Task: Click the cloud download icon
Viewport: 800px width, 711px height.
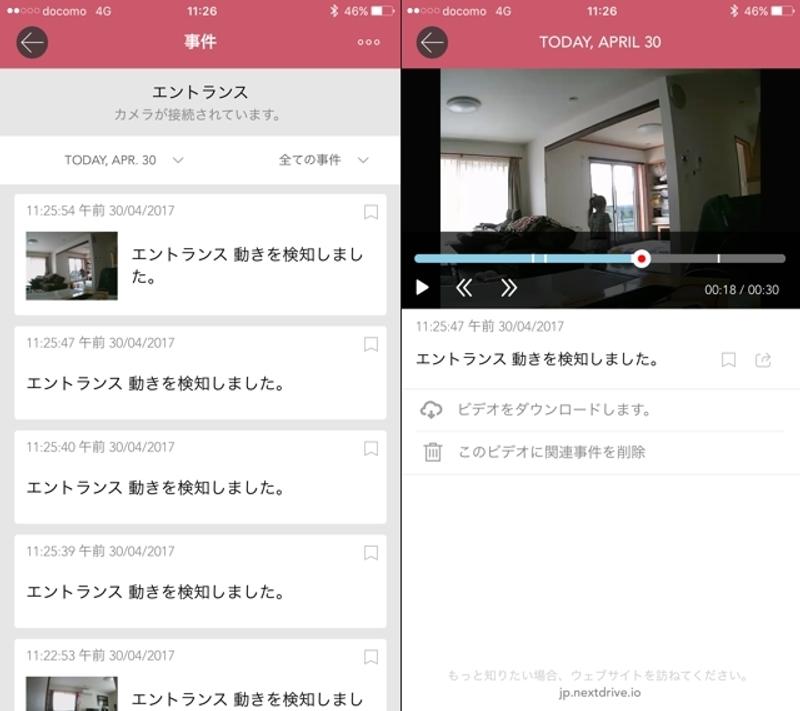Action: click(432, 409)
